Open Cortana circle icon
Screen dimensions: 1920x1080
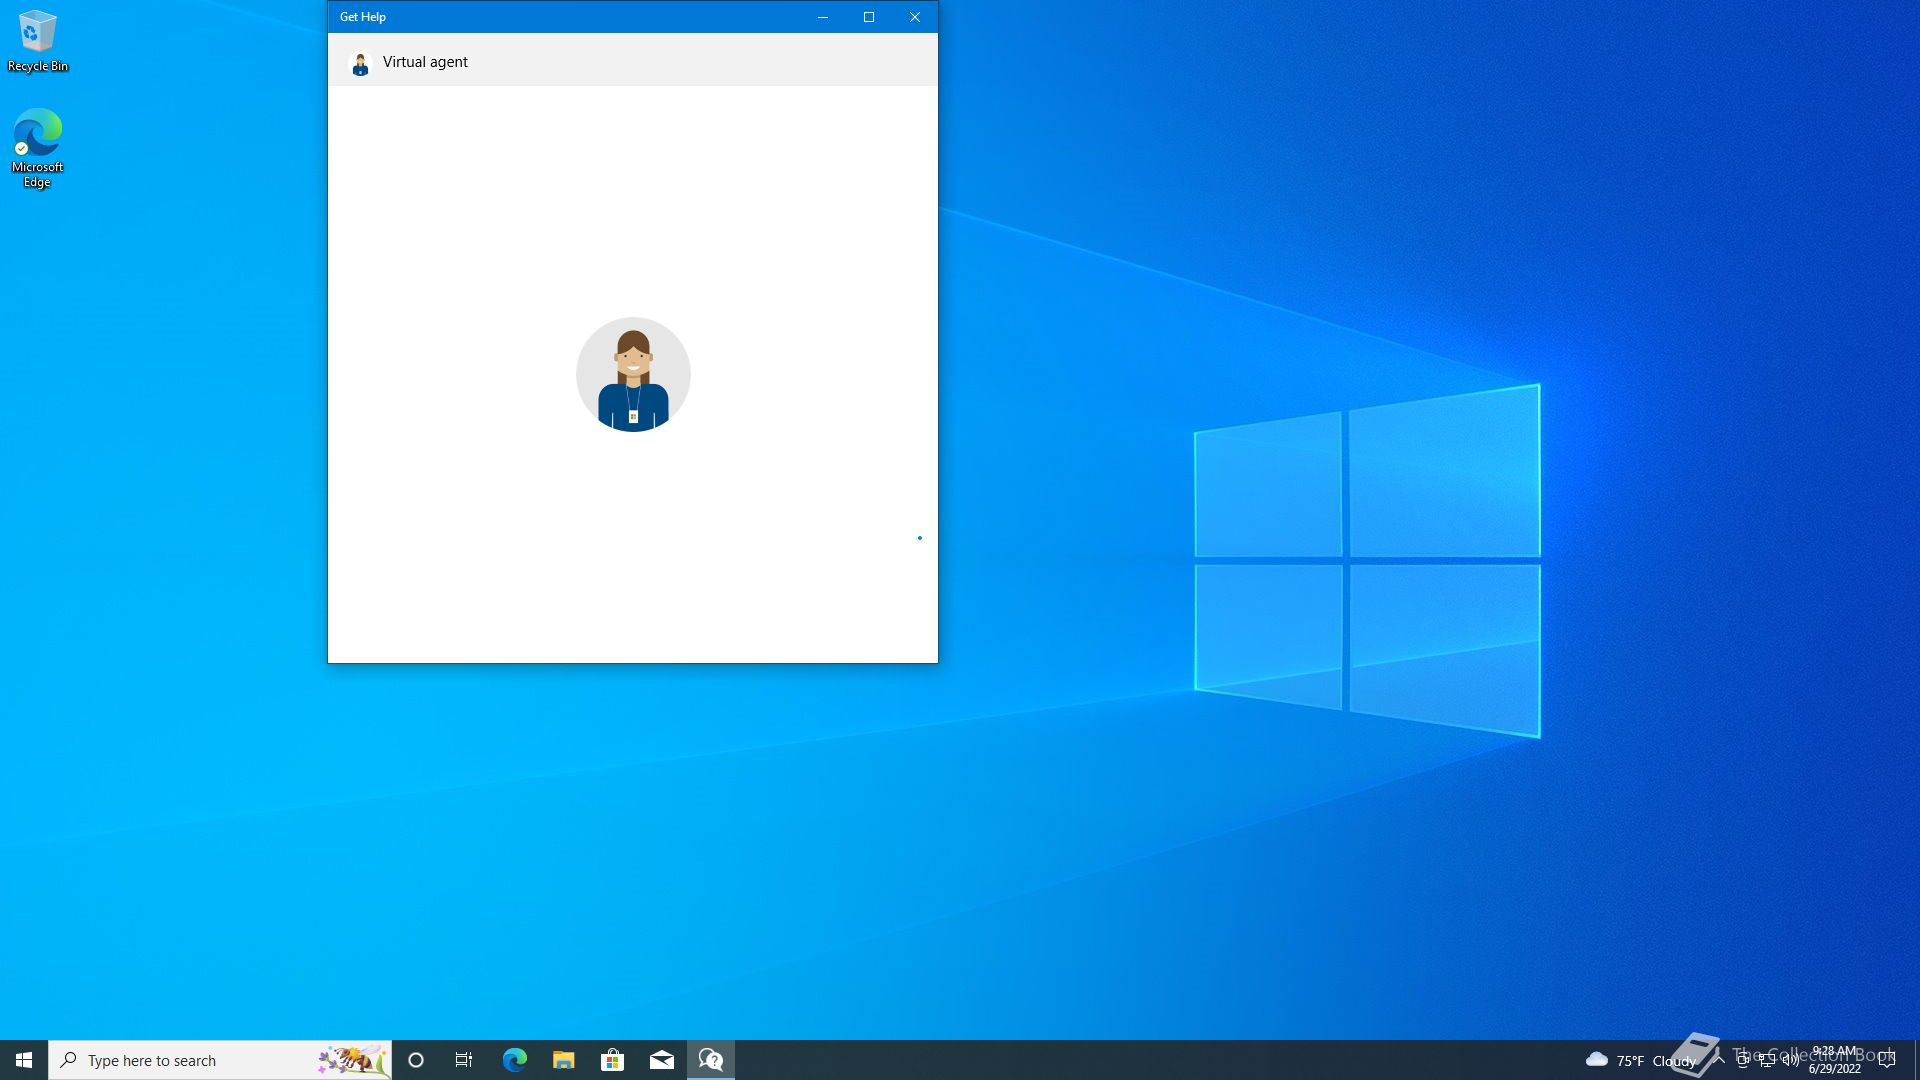[416, 1060]
